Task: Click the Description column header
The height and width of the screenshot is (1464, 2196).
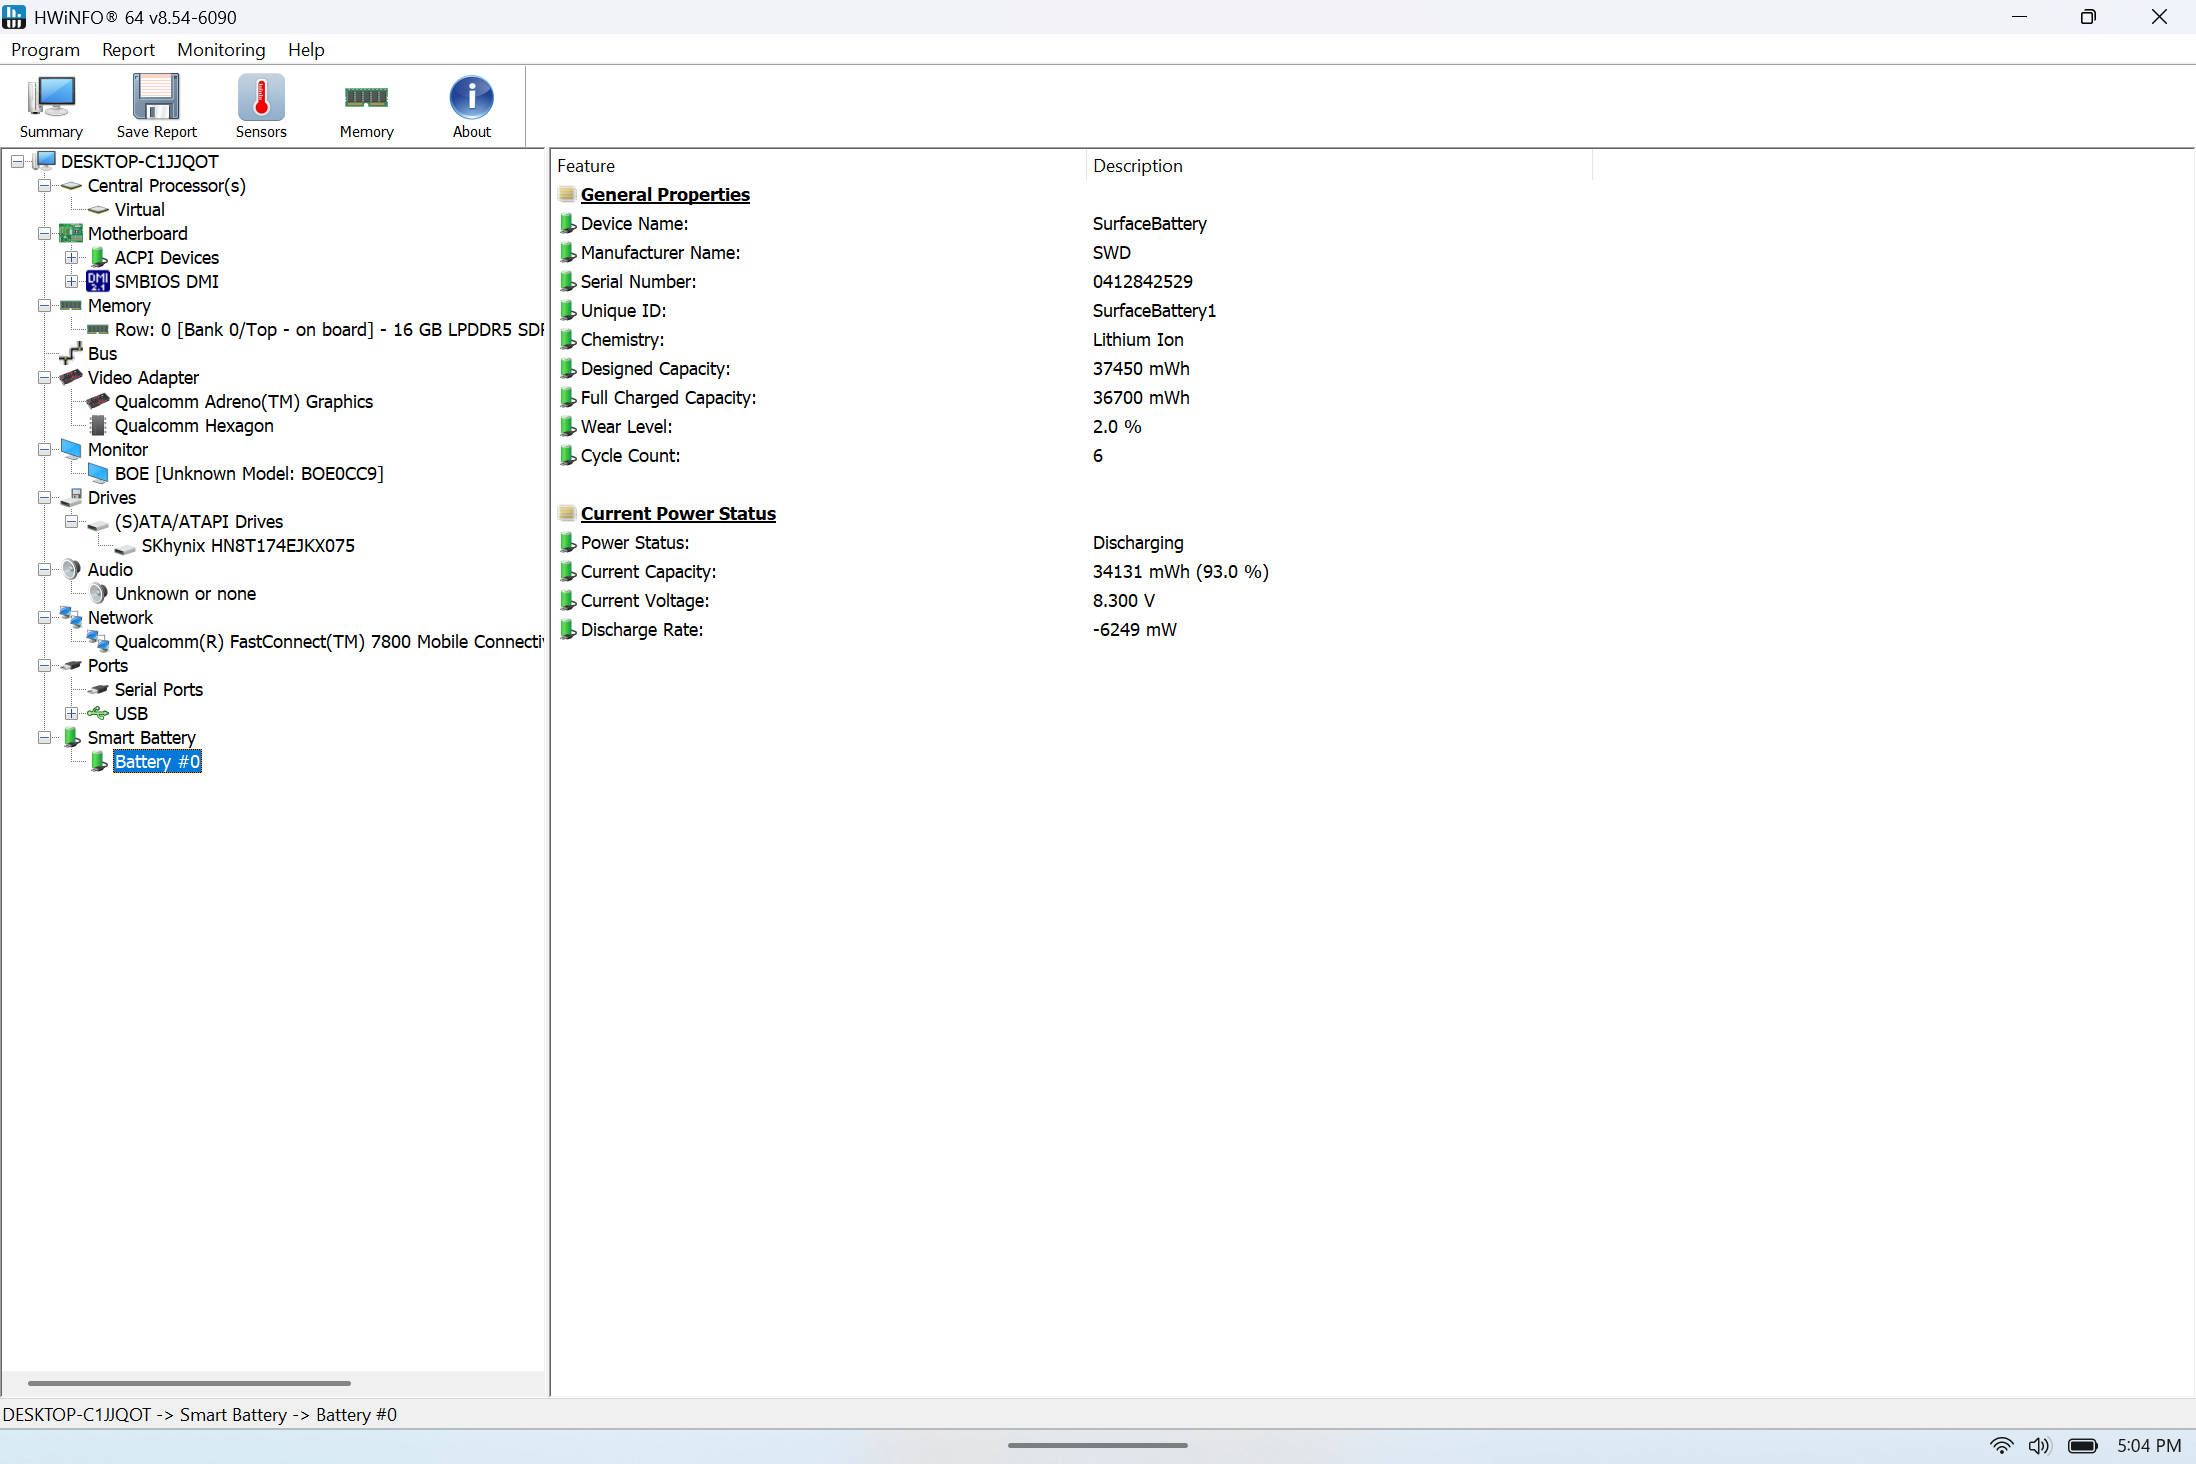Action: point(1338,166)
